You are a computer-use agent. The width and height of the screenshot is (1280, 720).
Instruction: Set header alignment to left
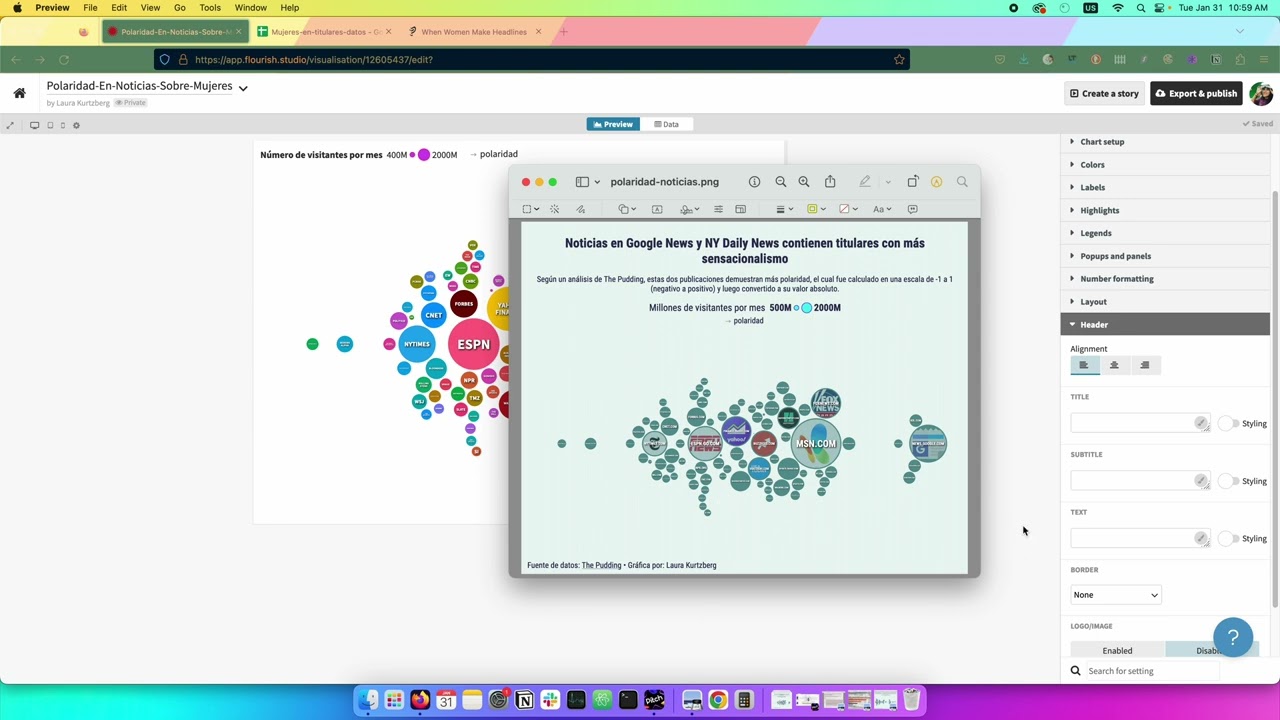click(x=1084, y=365)
